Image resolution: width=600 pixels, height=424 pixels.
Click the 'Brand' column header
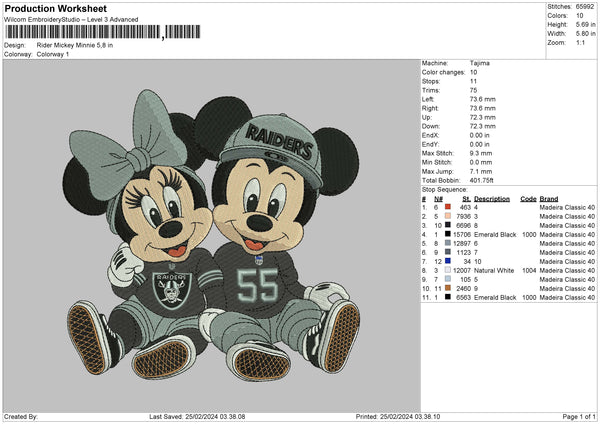point(549,199)
